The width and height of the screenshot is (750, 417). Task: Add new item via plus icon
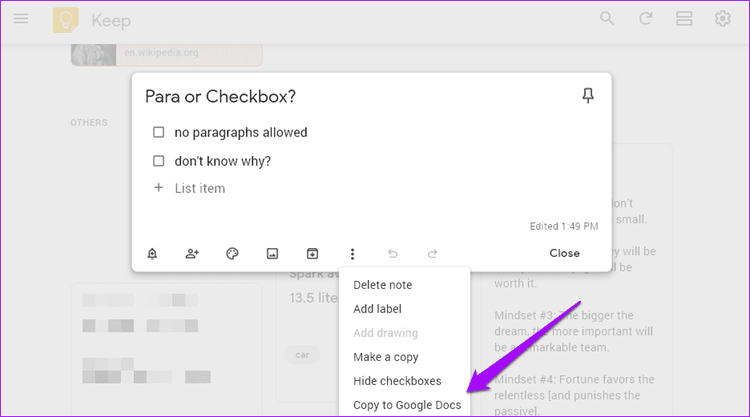(158, 187)
